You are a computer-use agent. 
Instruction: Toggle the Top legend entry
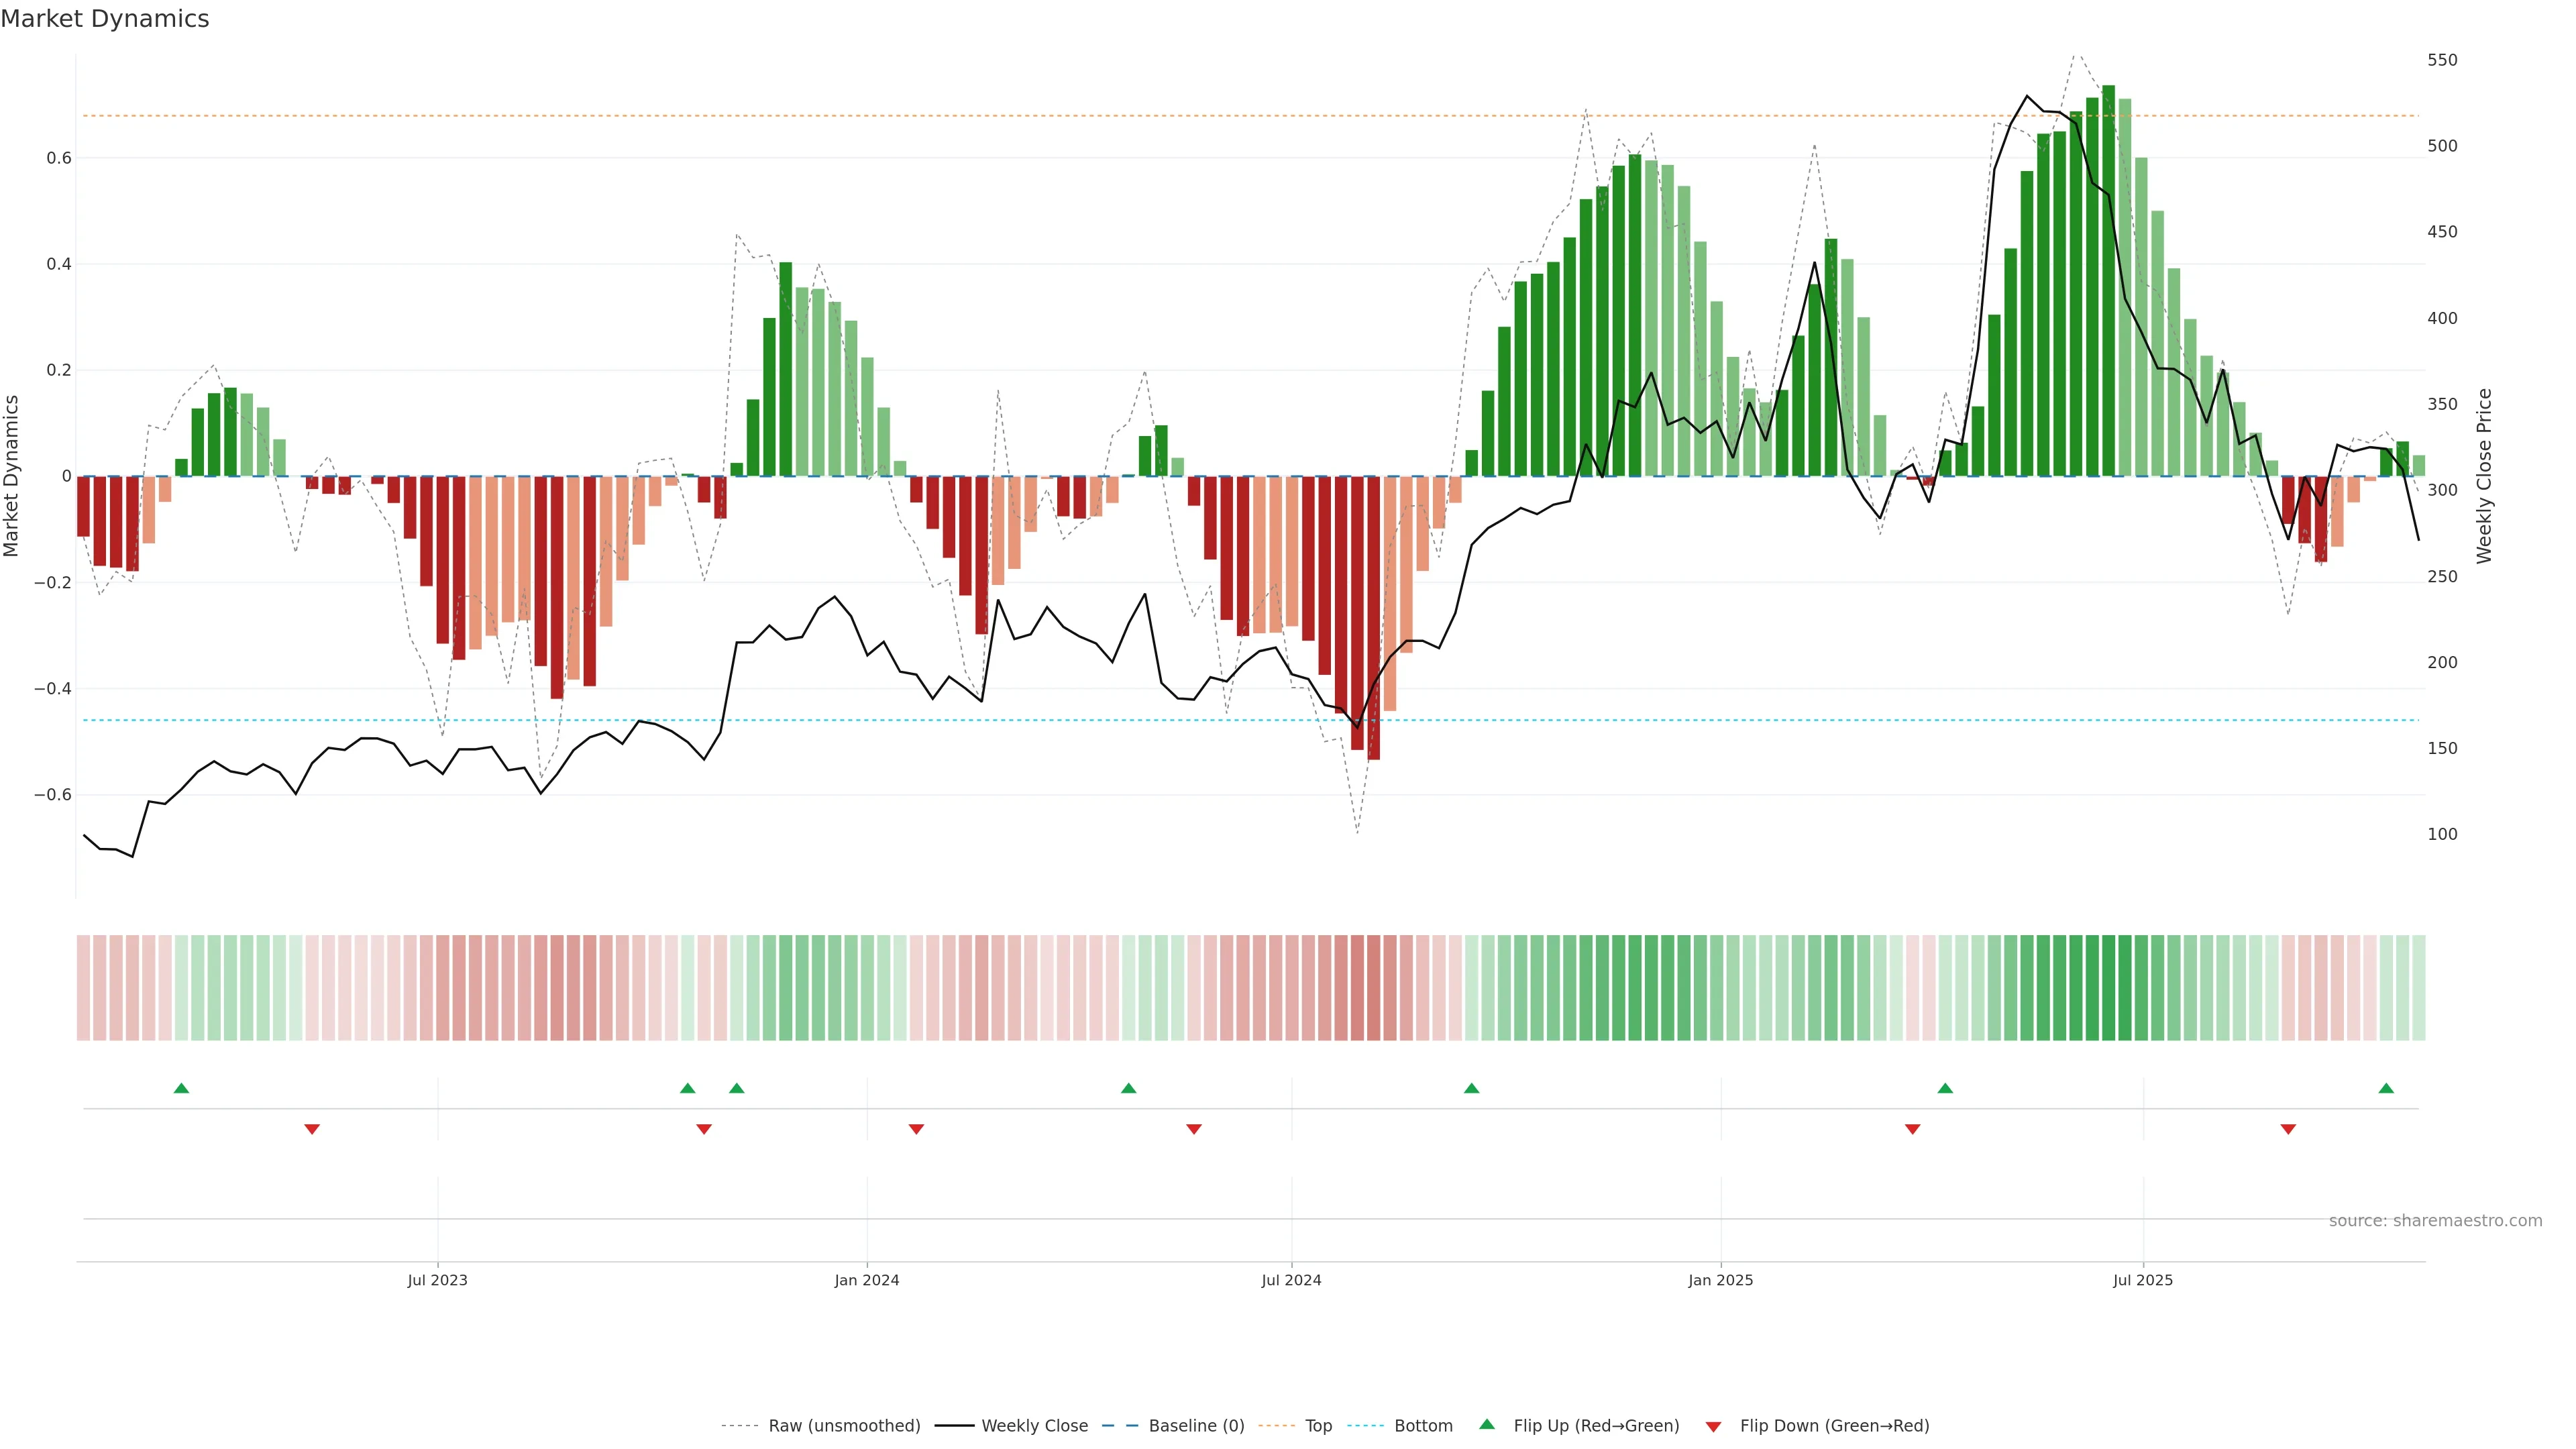click(x=1318, y=1426)
